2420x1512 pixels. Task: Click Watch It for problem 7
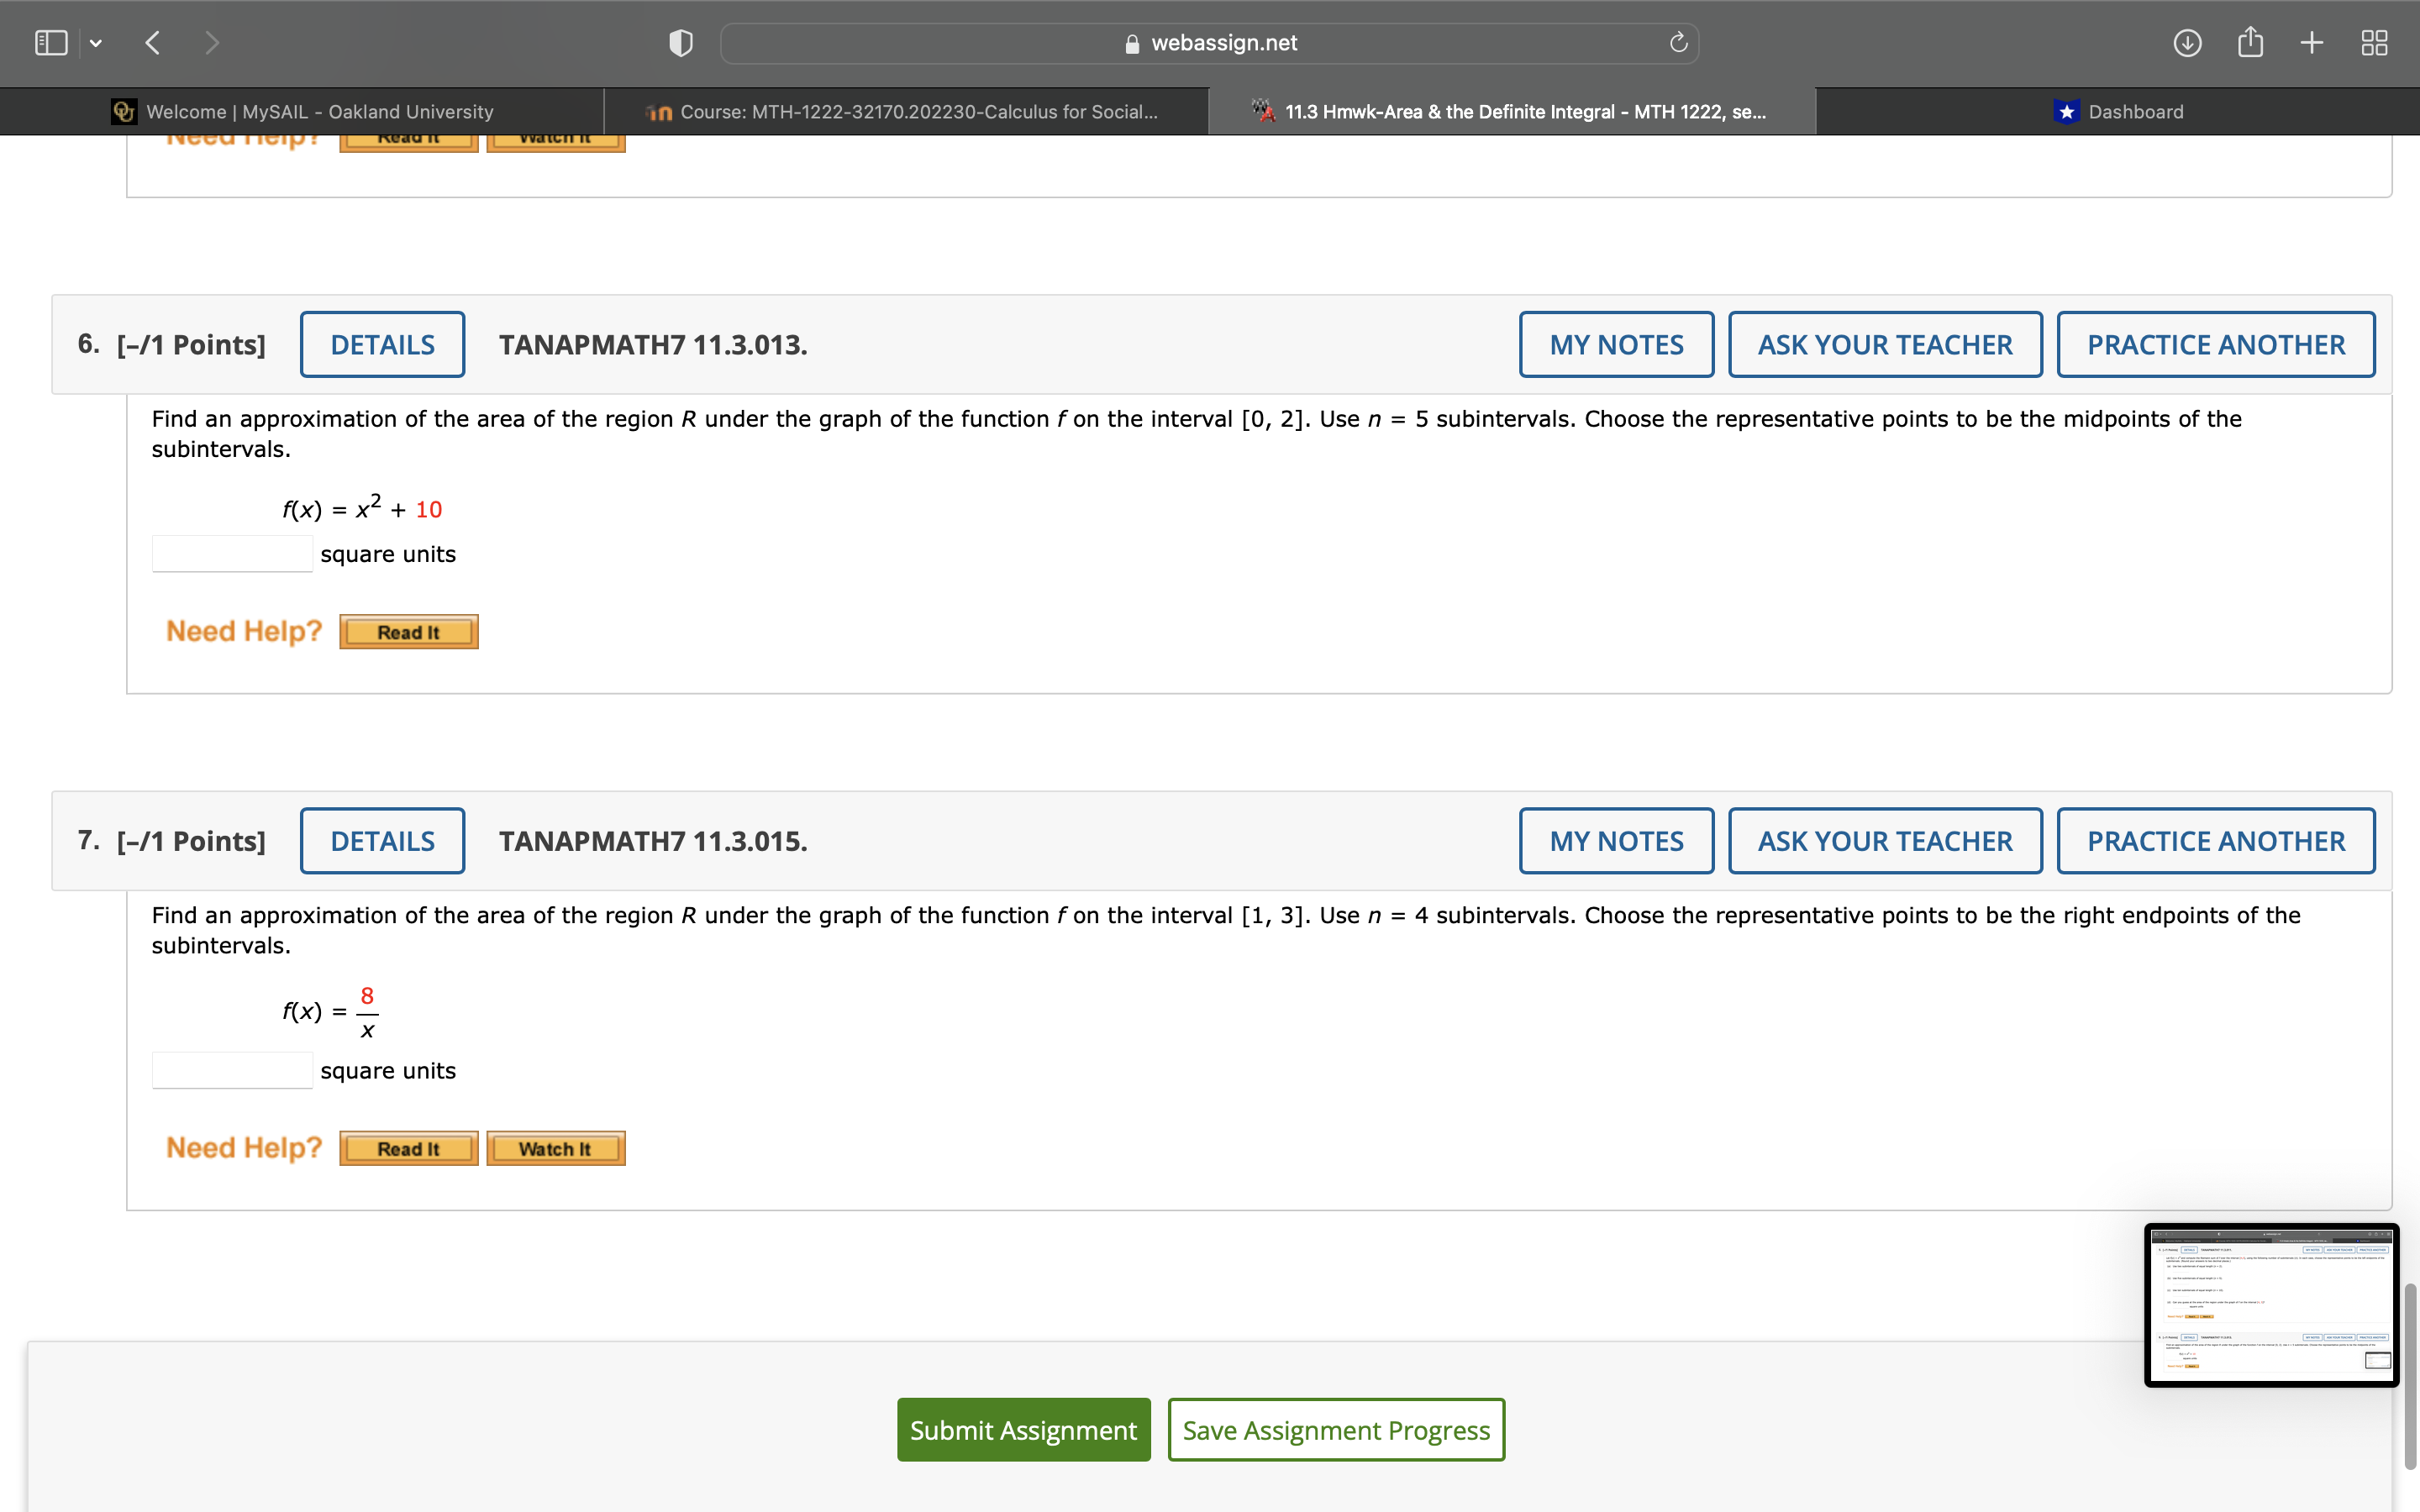(555, 1147)
